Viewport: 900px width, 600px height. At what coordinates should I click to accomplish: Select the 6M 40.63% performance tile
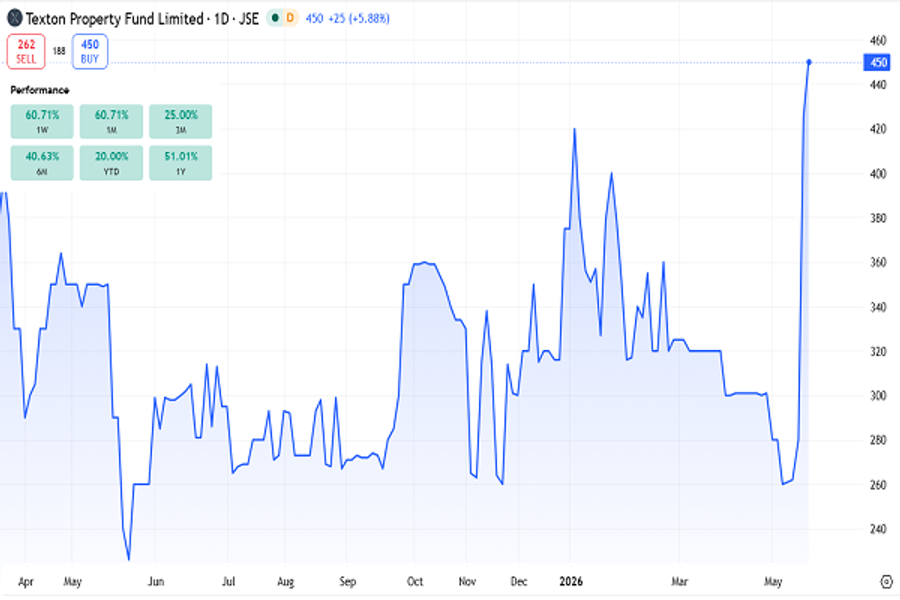click(42, 162)
